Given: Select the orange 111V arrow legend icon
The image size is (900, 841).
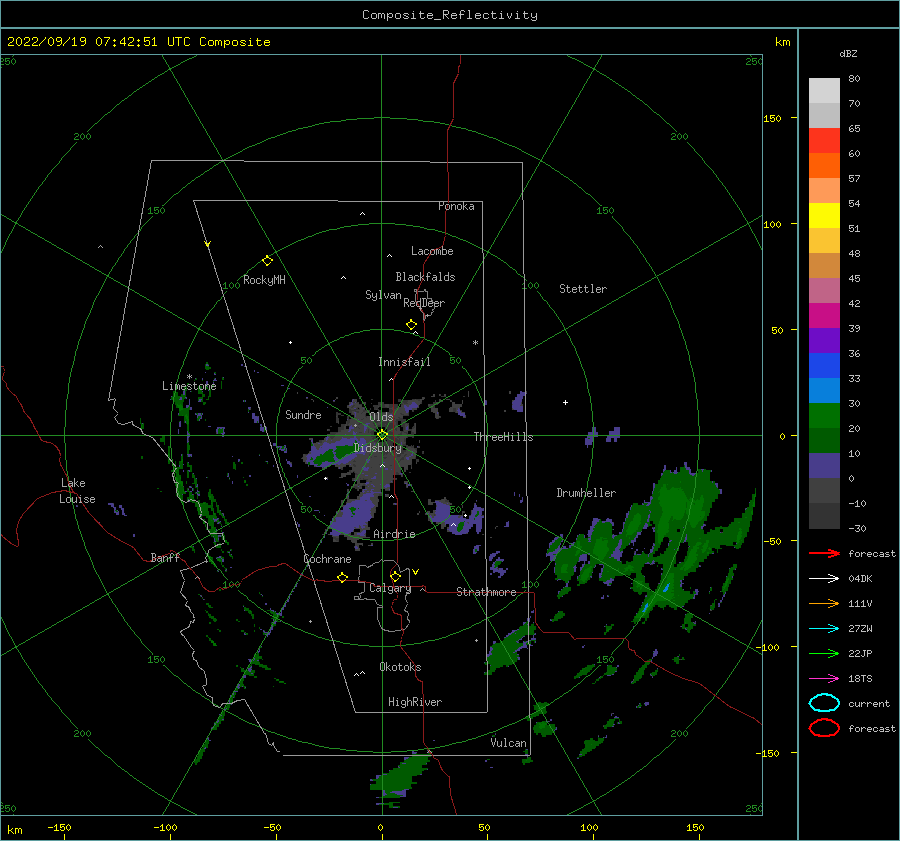Looking at the screenshot, I should coord(824,603).
